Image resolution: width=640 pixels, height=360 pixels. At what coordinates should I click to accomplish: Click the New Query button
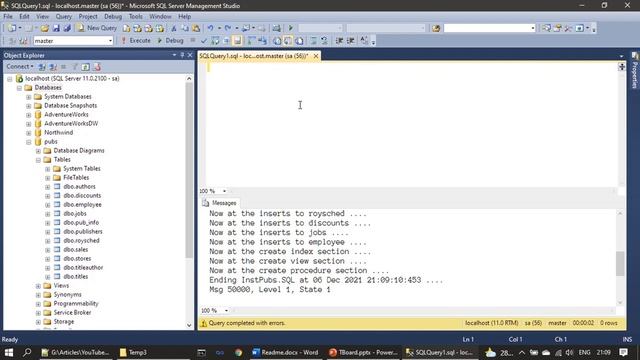point(97,28)
